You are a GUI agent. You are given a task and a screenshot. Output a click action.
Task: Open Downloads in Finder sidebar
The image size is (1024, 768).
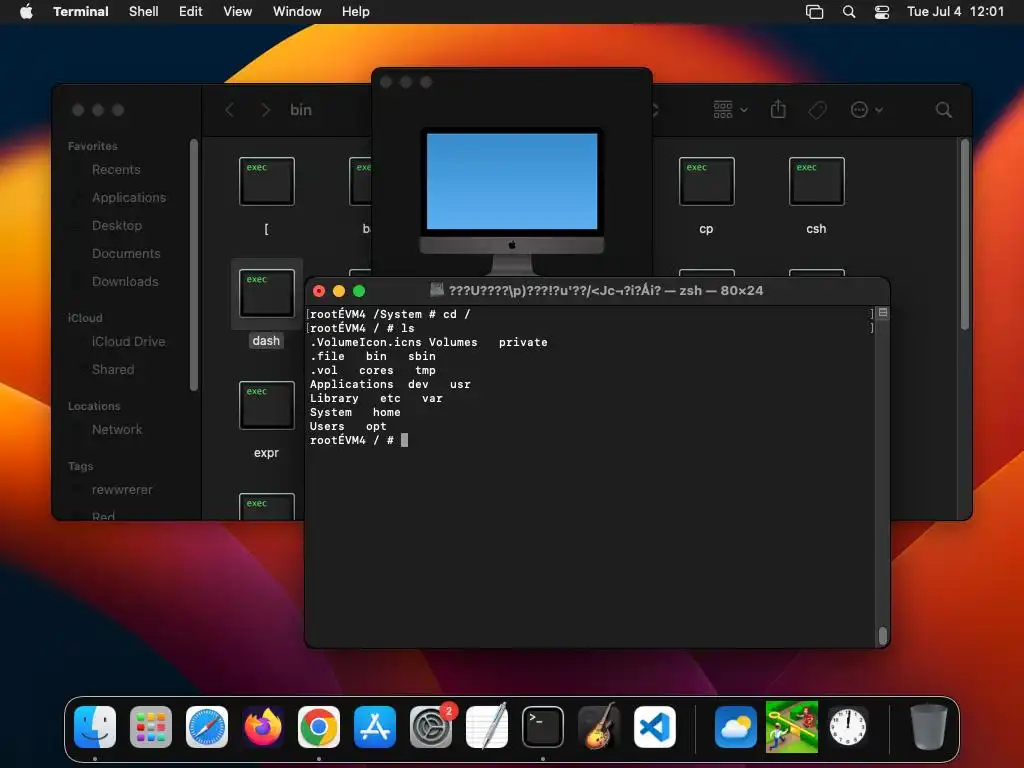[125, 282]
